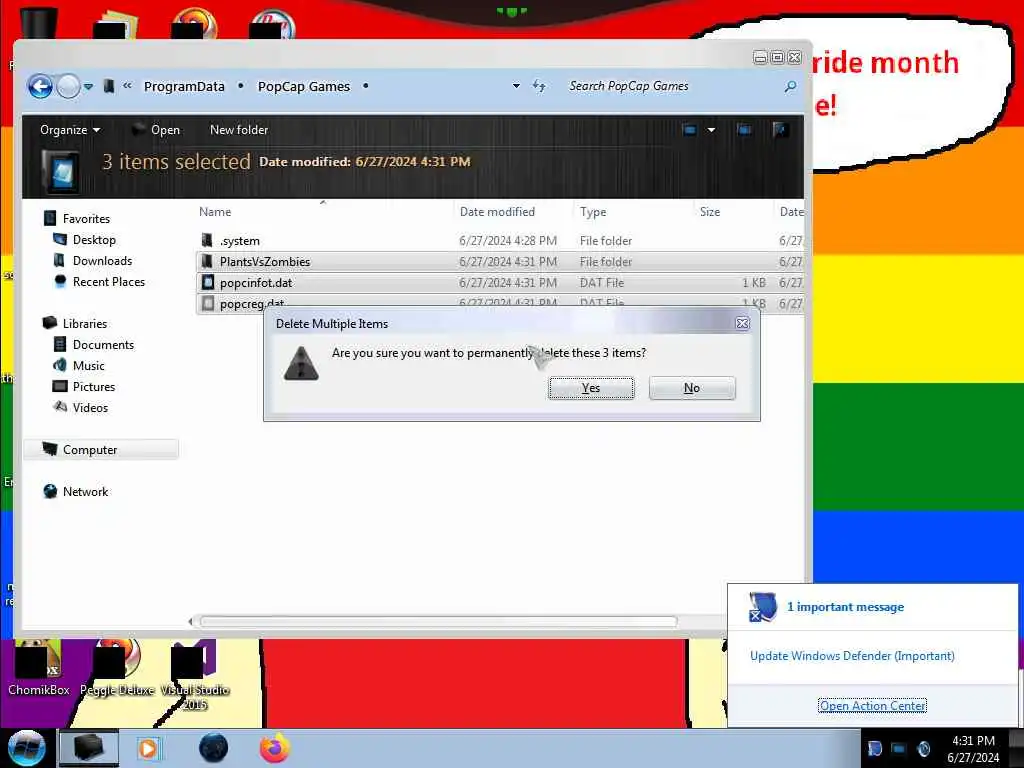Image resolution: width=1024 pixels, height=768 pixels.
Task: Click the horizontal scrollbar in file list
Action: (438, 621)
